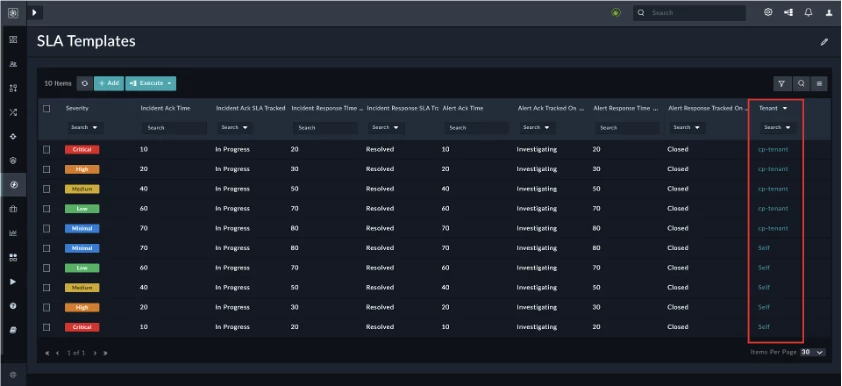Viewport: 842px width, 386px height.
Task: Open the four-squares widgets sidebar icon
Action: coord(13,257)
